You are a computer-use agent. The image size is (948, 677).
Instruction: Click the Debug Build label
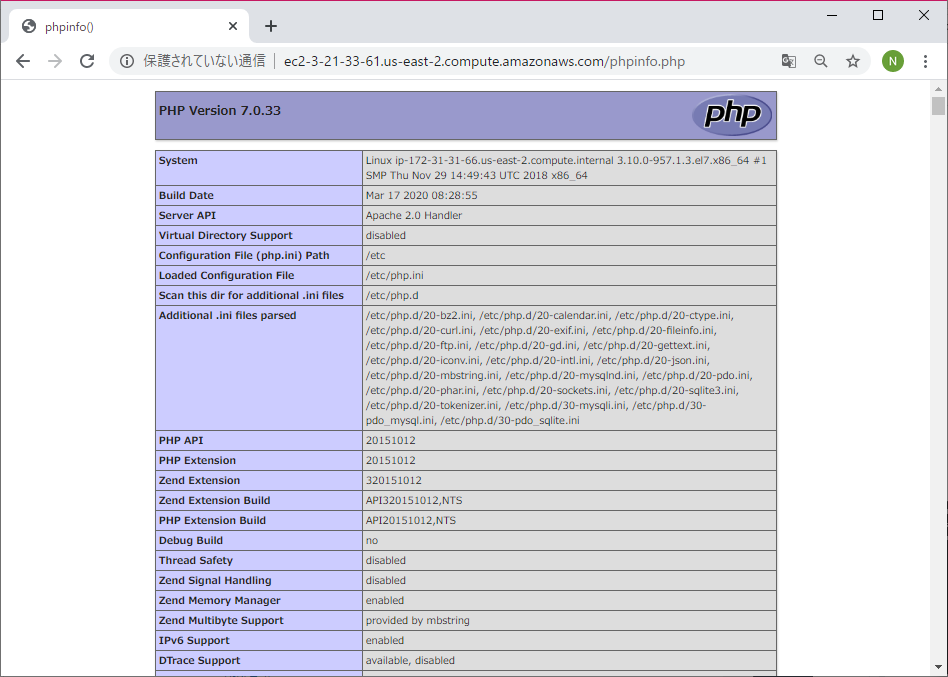191,540
